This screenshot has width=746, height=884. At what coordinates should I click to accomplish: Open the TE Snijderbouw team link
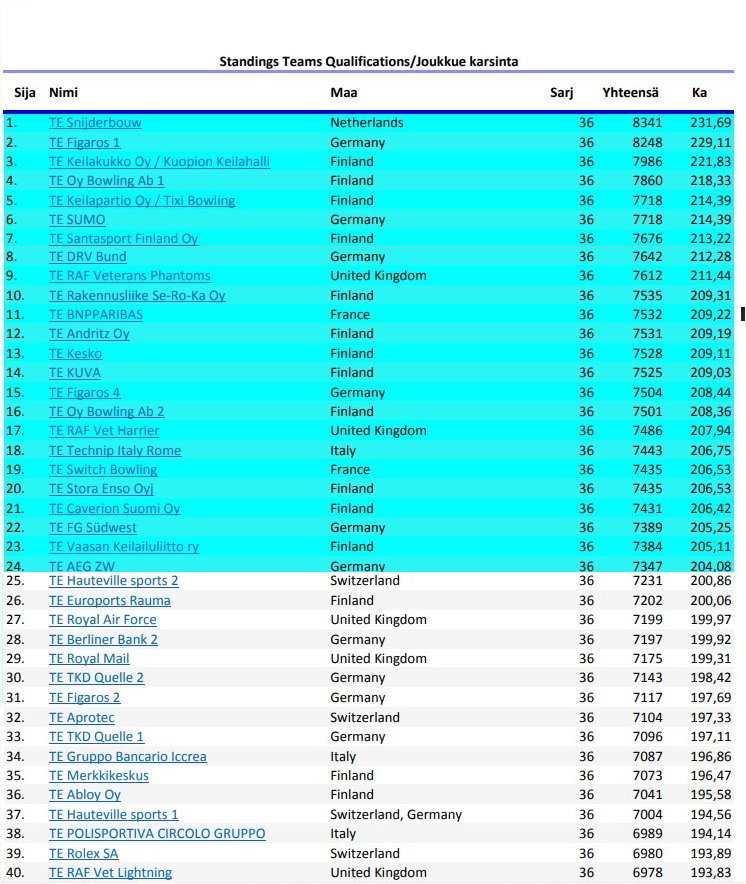click(95, 123)
